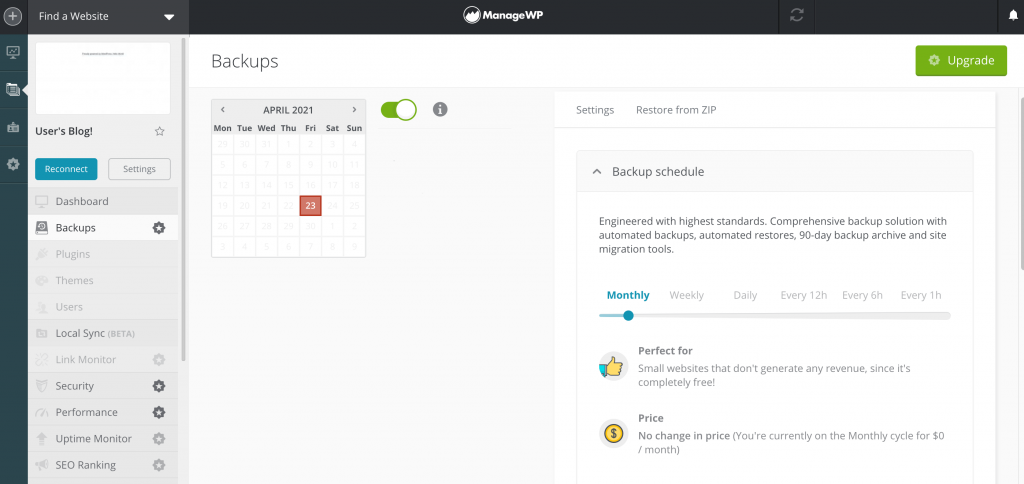Open Backups gear settings icon
Image resolution: width=1024 pixels, height=484 pixels.
[158, 228]
